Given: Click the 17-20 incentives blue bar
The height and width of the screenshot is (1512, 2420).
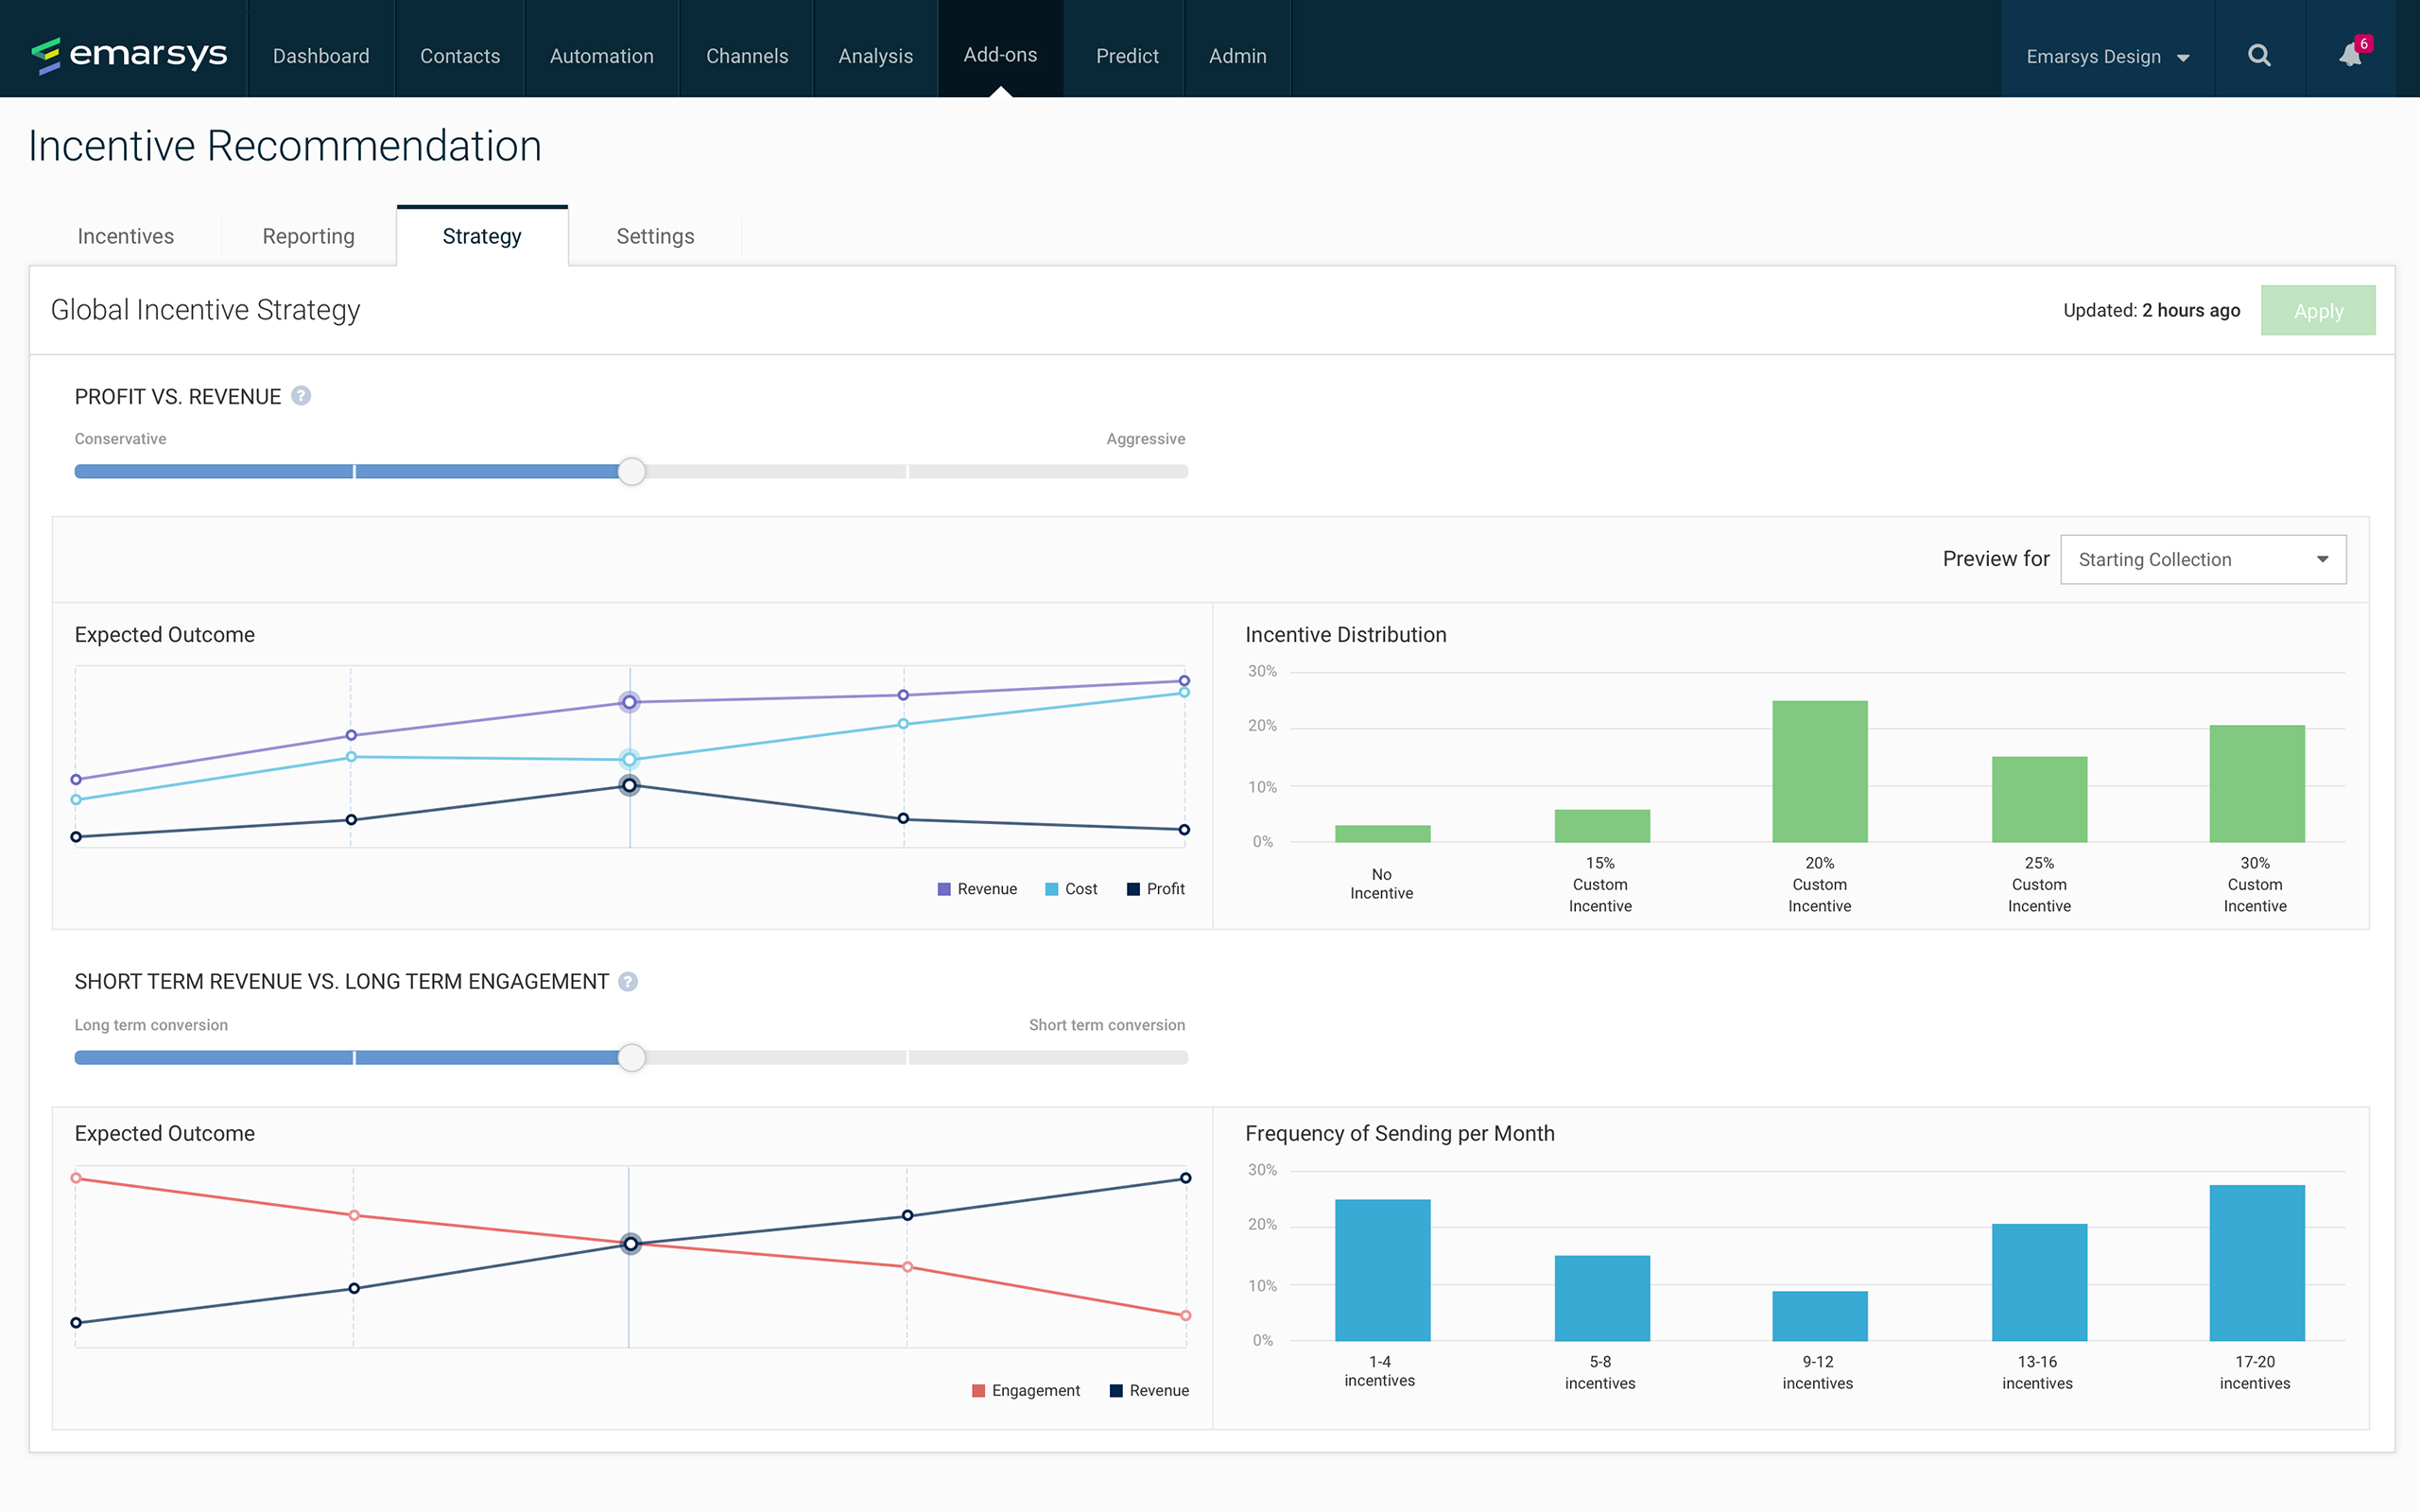Looking at the screenshot, I should click(x=2256, y=1262).
